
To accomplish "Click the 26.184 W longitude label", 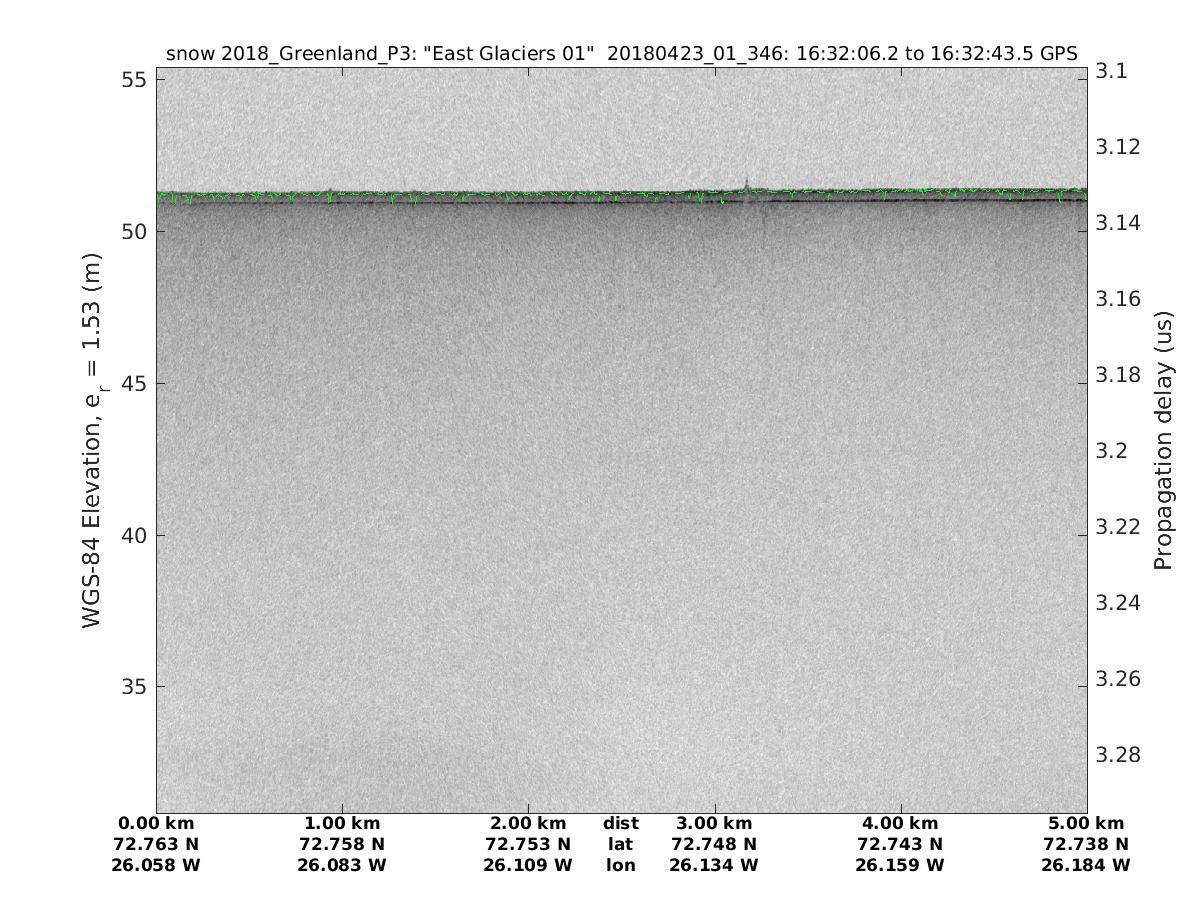I will pos(1086,865).
